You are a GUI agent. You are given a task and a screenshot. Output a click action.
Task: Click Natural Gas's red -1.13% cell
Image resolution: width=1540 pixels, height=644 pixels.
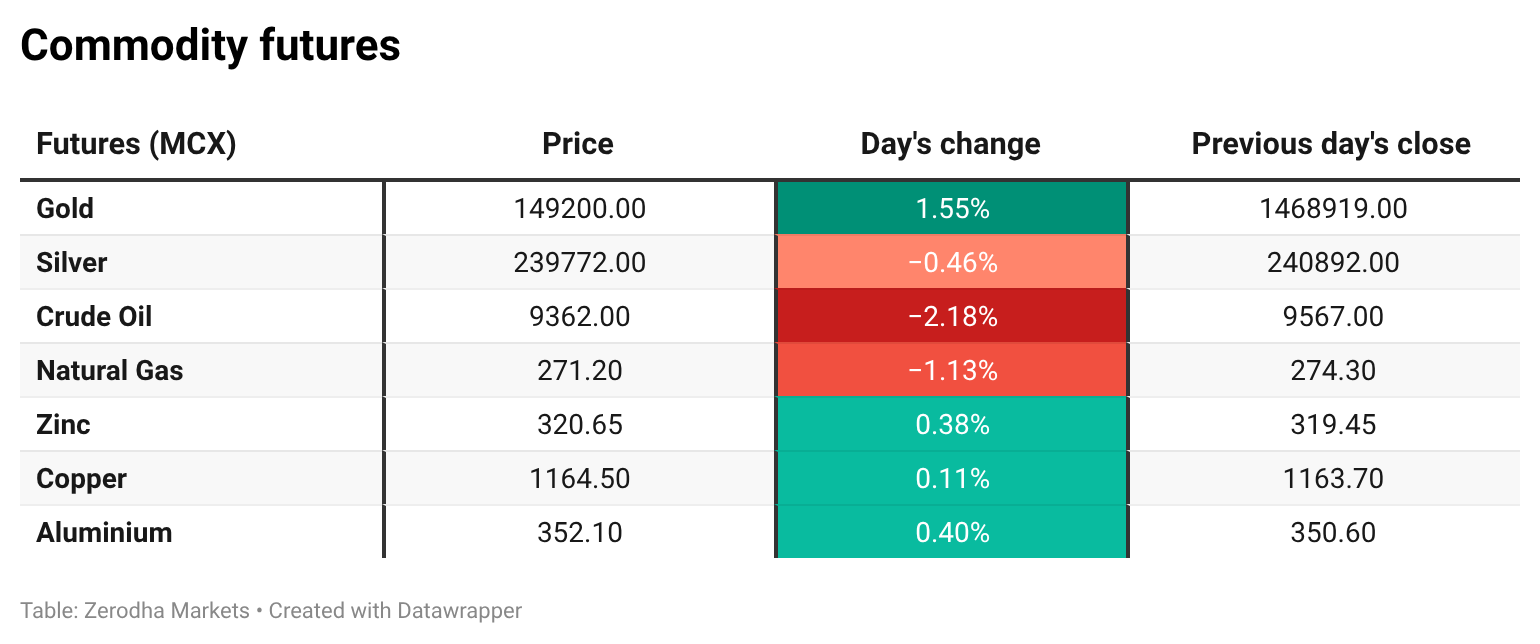pos(952,370)
